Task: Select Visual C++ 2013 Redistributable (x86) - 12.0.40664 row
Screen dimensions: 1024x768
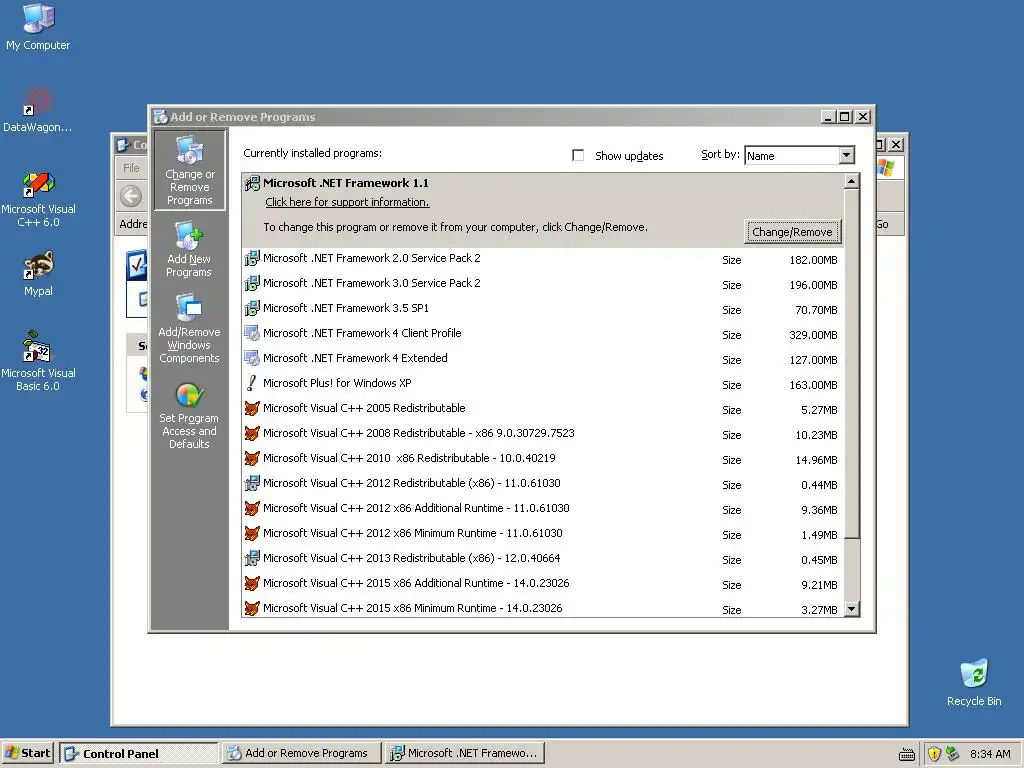Action: point(543,559)
